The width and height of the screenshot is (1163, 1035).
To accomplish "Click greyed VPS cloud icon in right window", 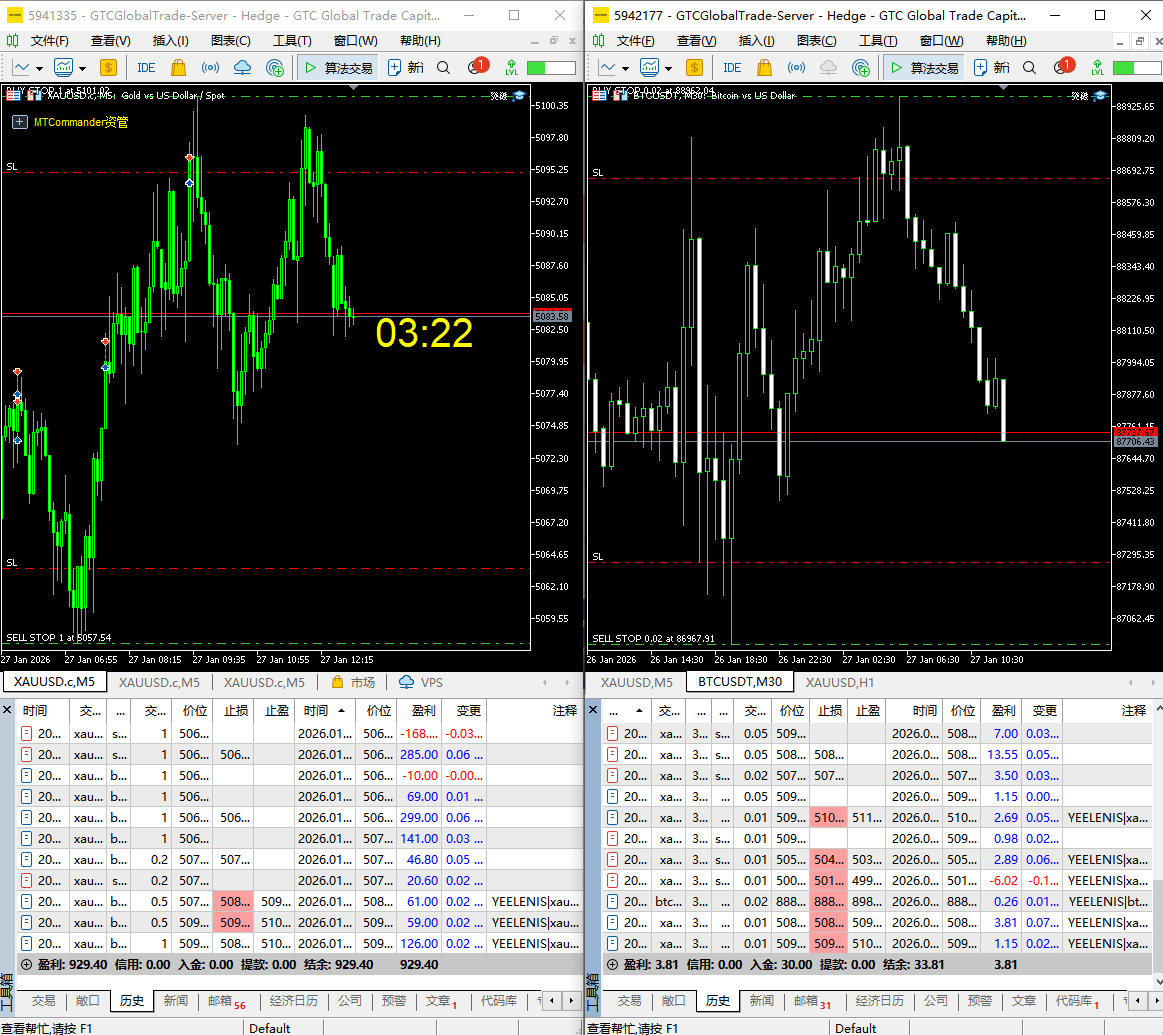I will [828, 68].
